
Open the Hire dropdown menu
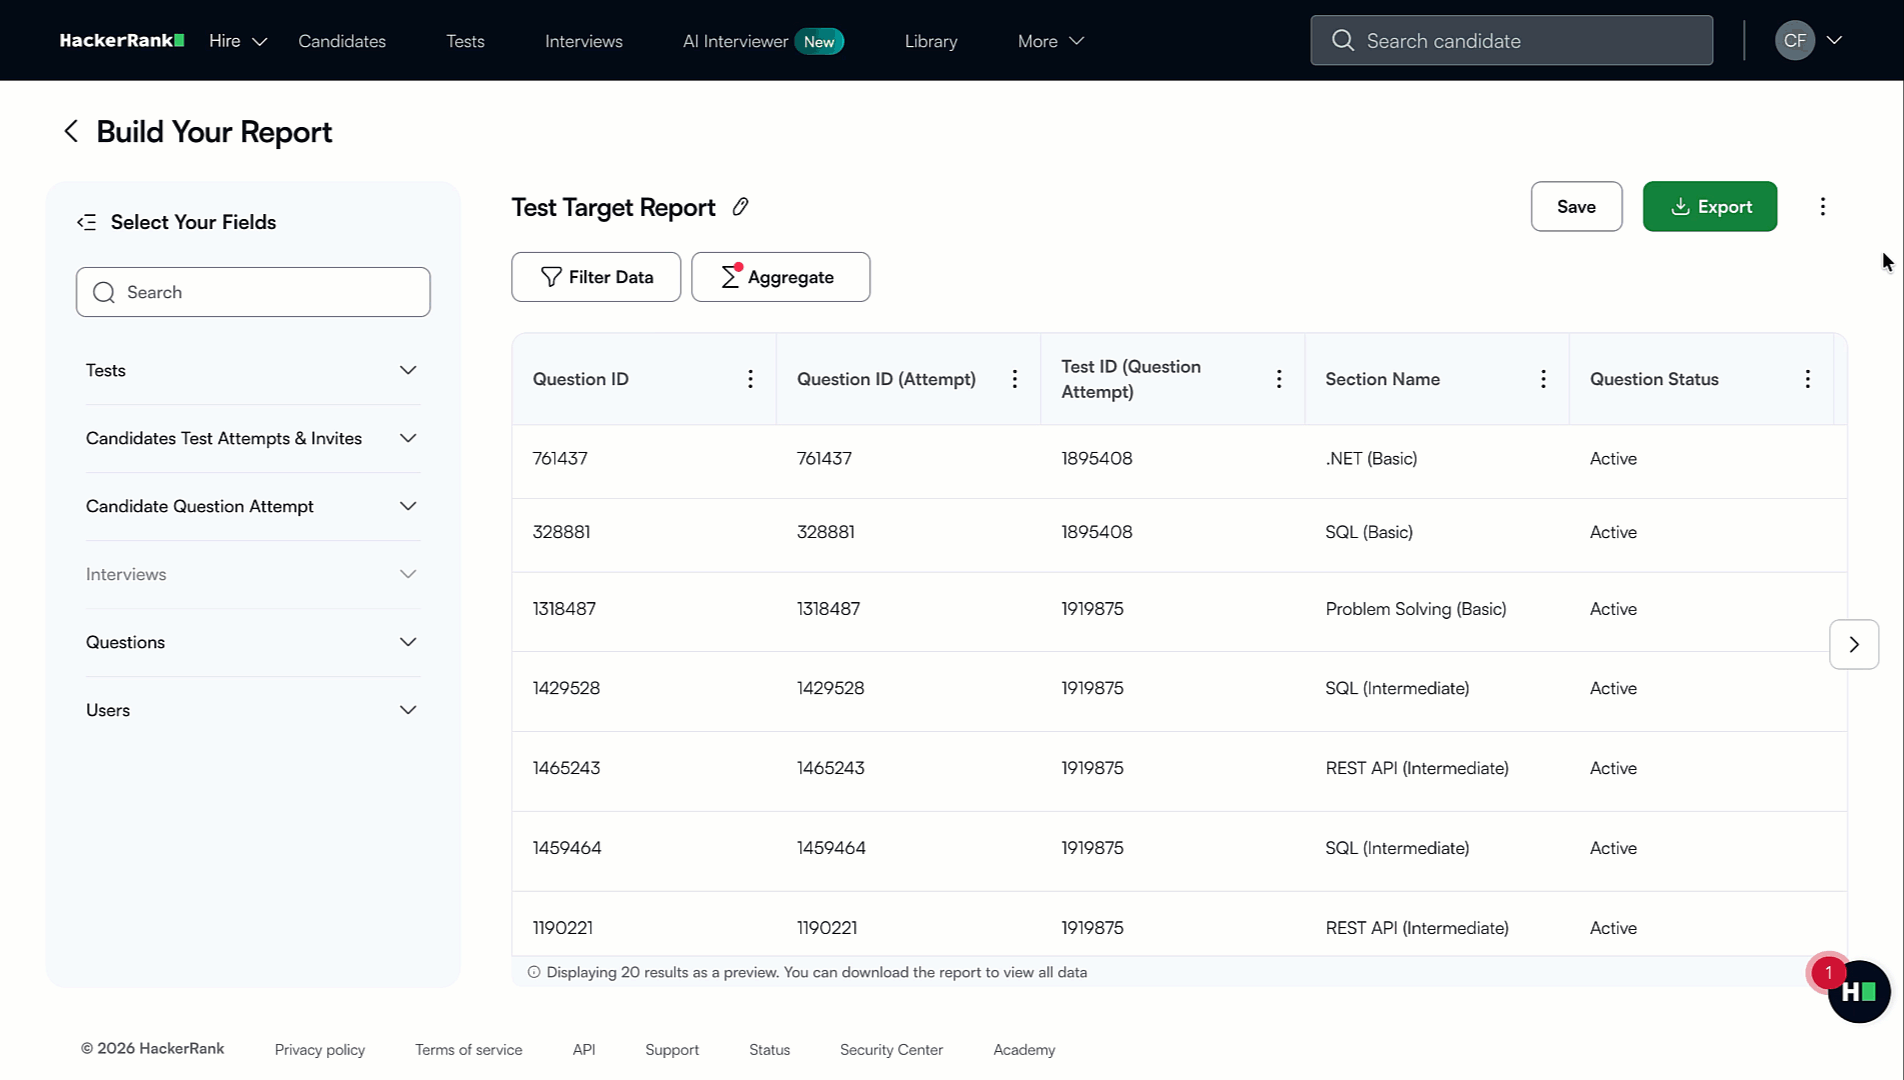point(237,41)
